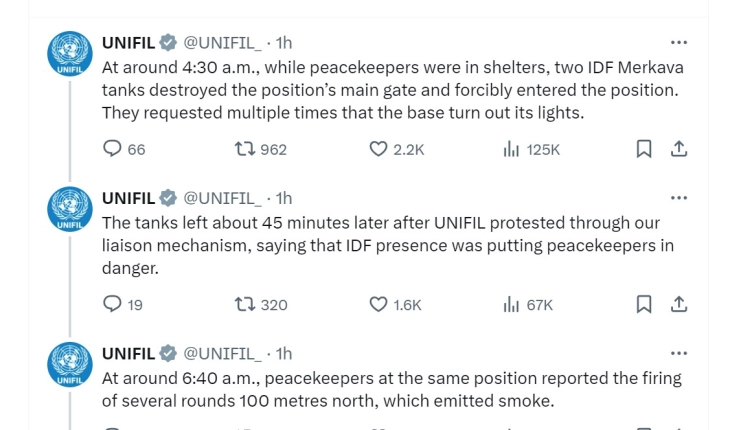
Task: Open UNIFIL avatar on first tweet
Action: (70, 54)
